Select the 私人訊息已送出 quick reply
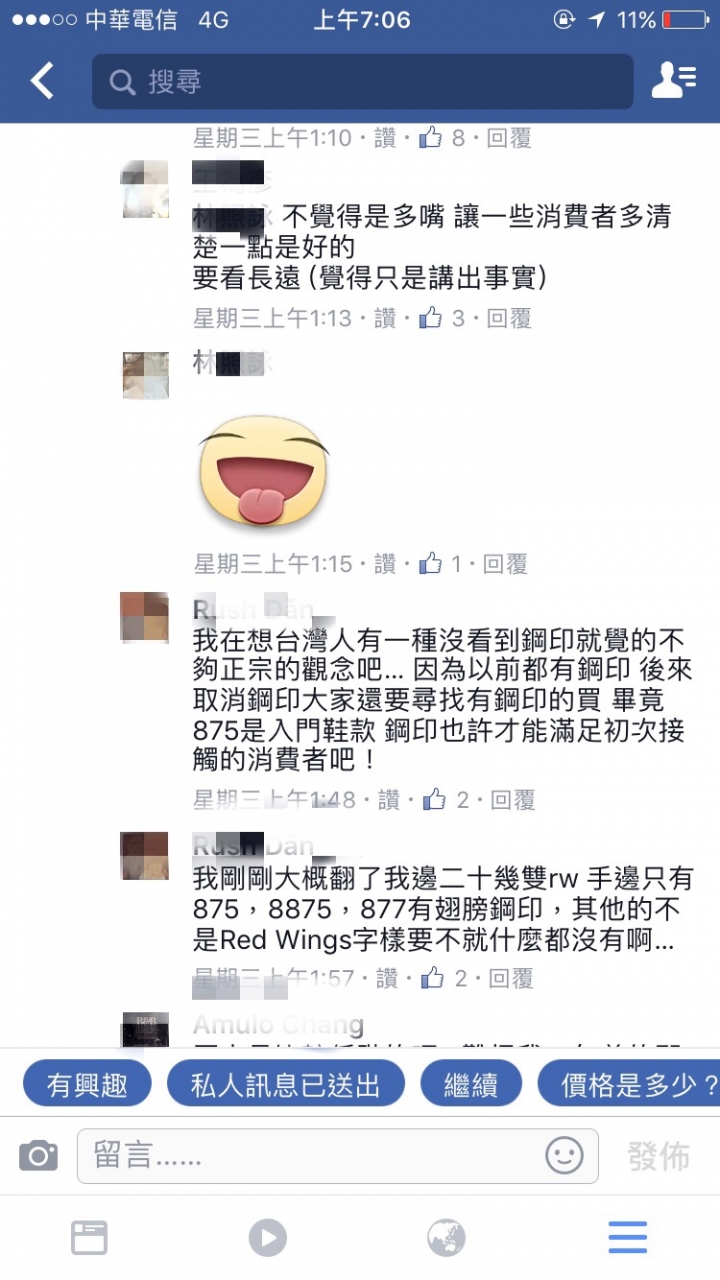720x1280 pixels. pos(286,1085)
